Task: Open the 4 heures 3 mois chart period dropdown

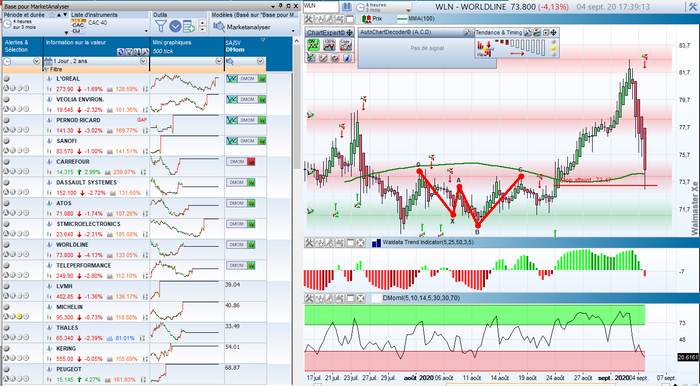Action: point(408,10)
